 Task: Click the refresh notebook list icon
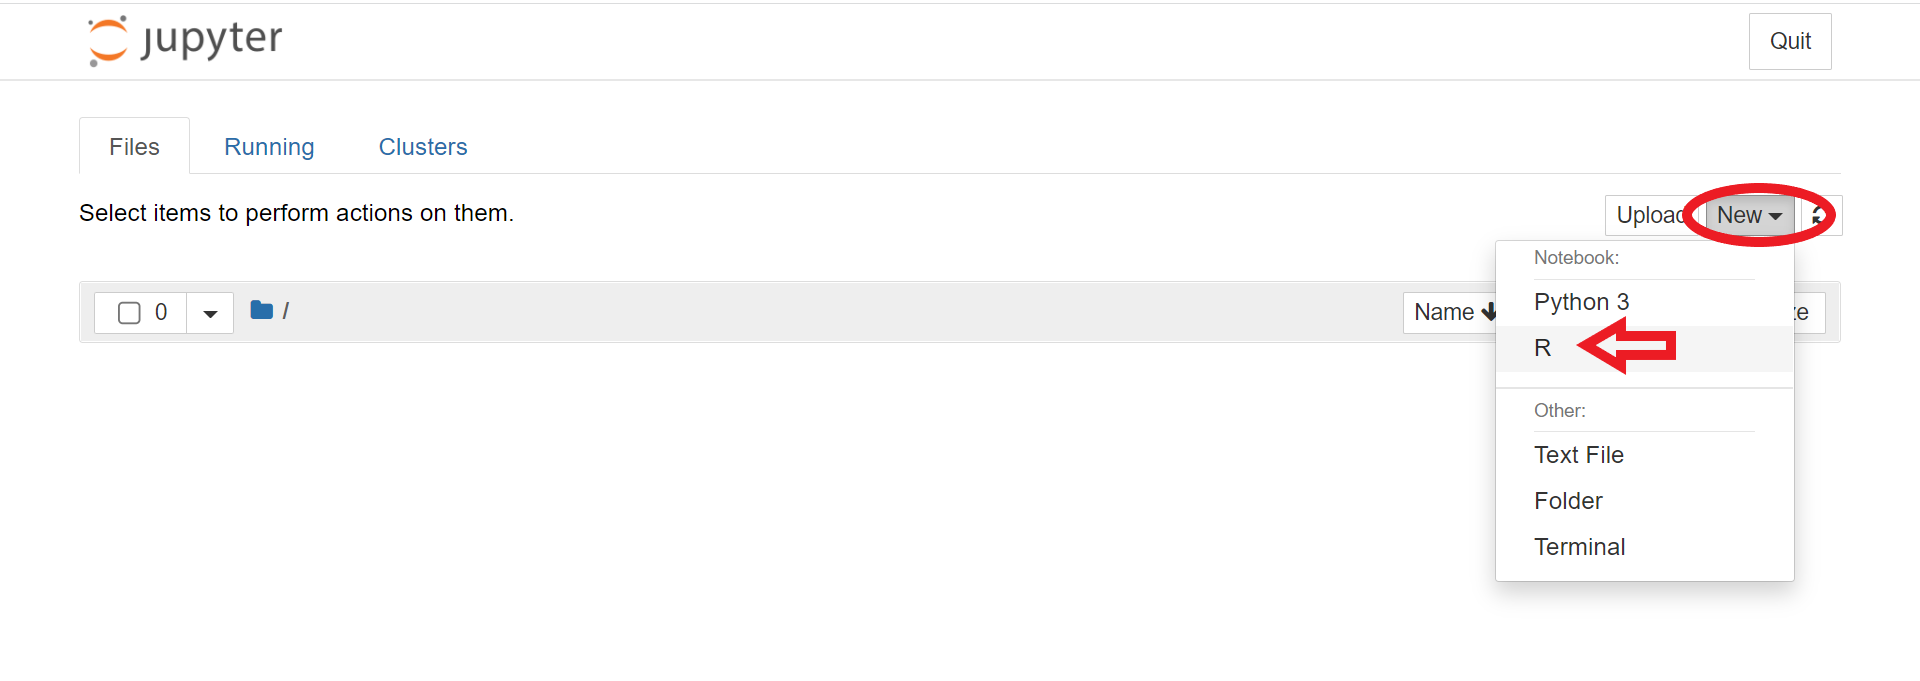[x=1820, y=215]
